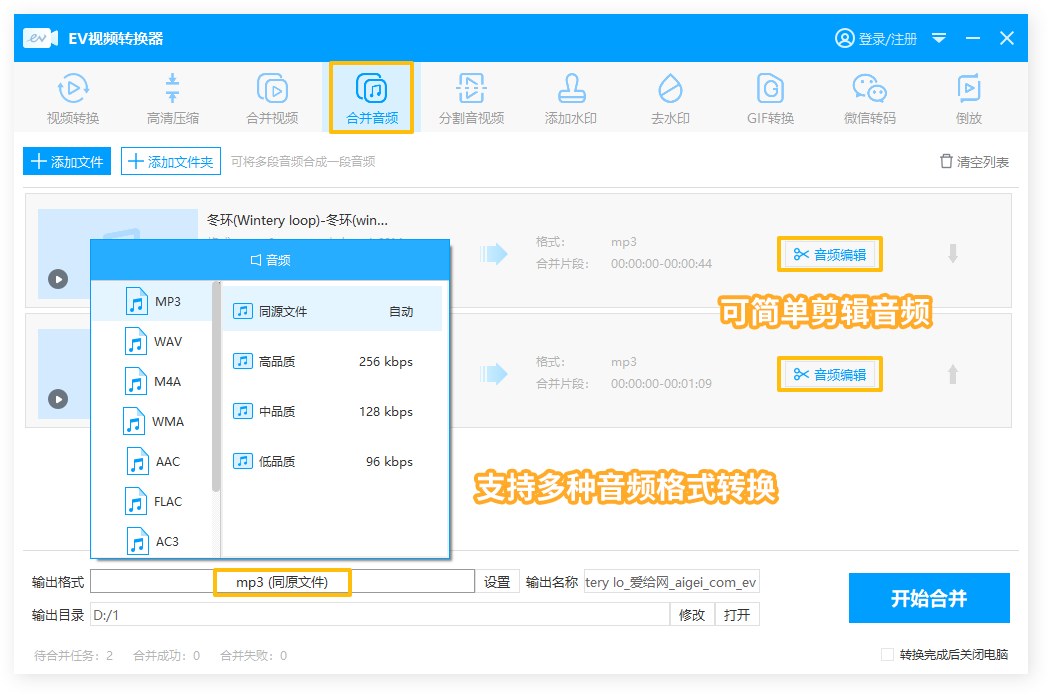The height and width of the screenshot is (694, 1048).
Task: Select the 高清压缩 compression tool
Action: coord(173,99)
